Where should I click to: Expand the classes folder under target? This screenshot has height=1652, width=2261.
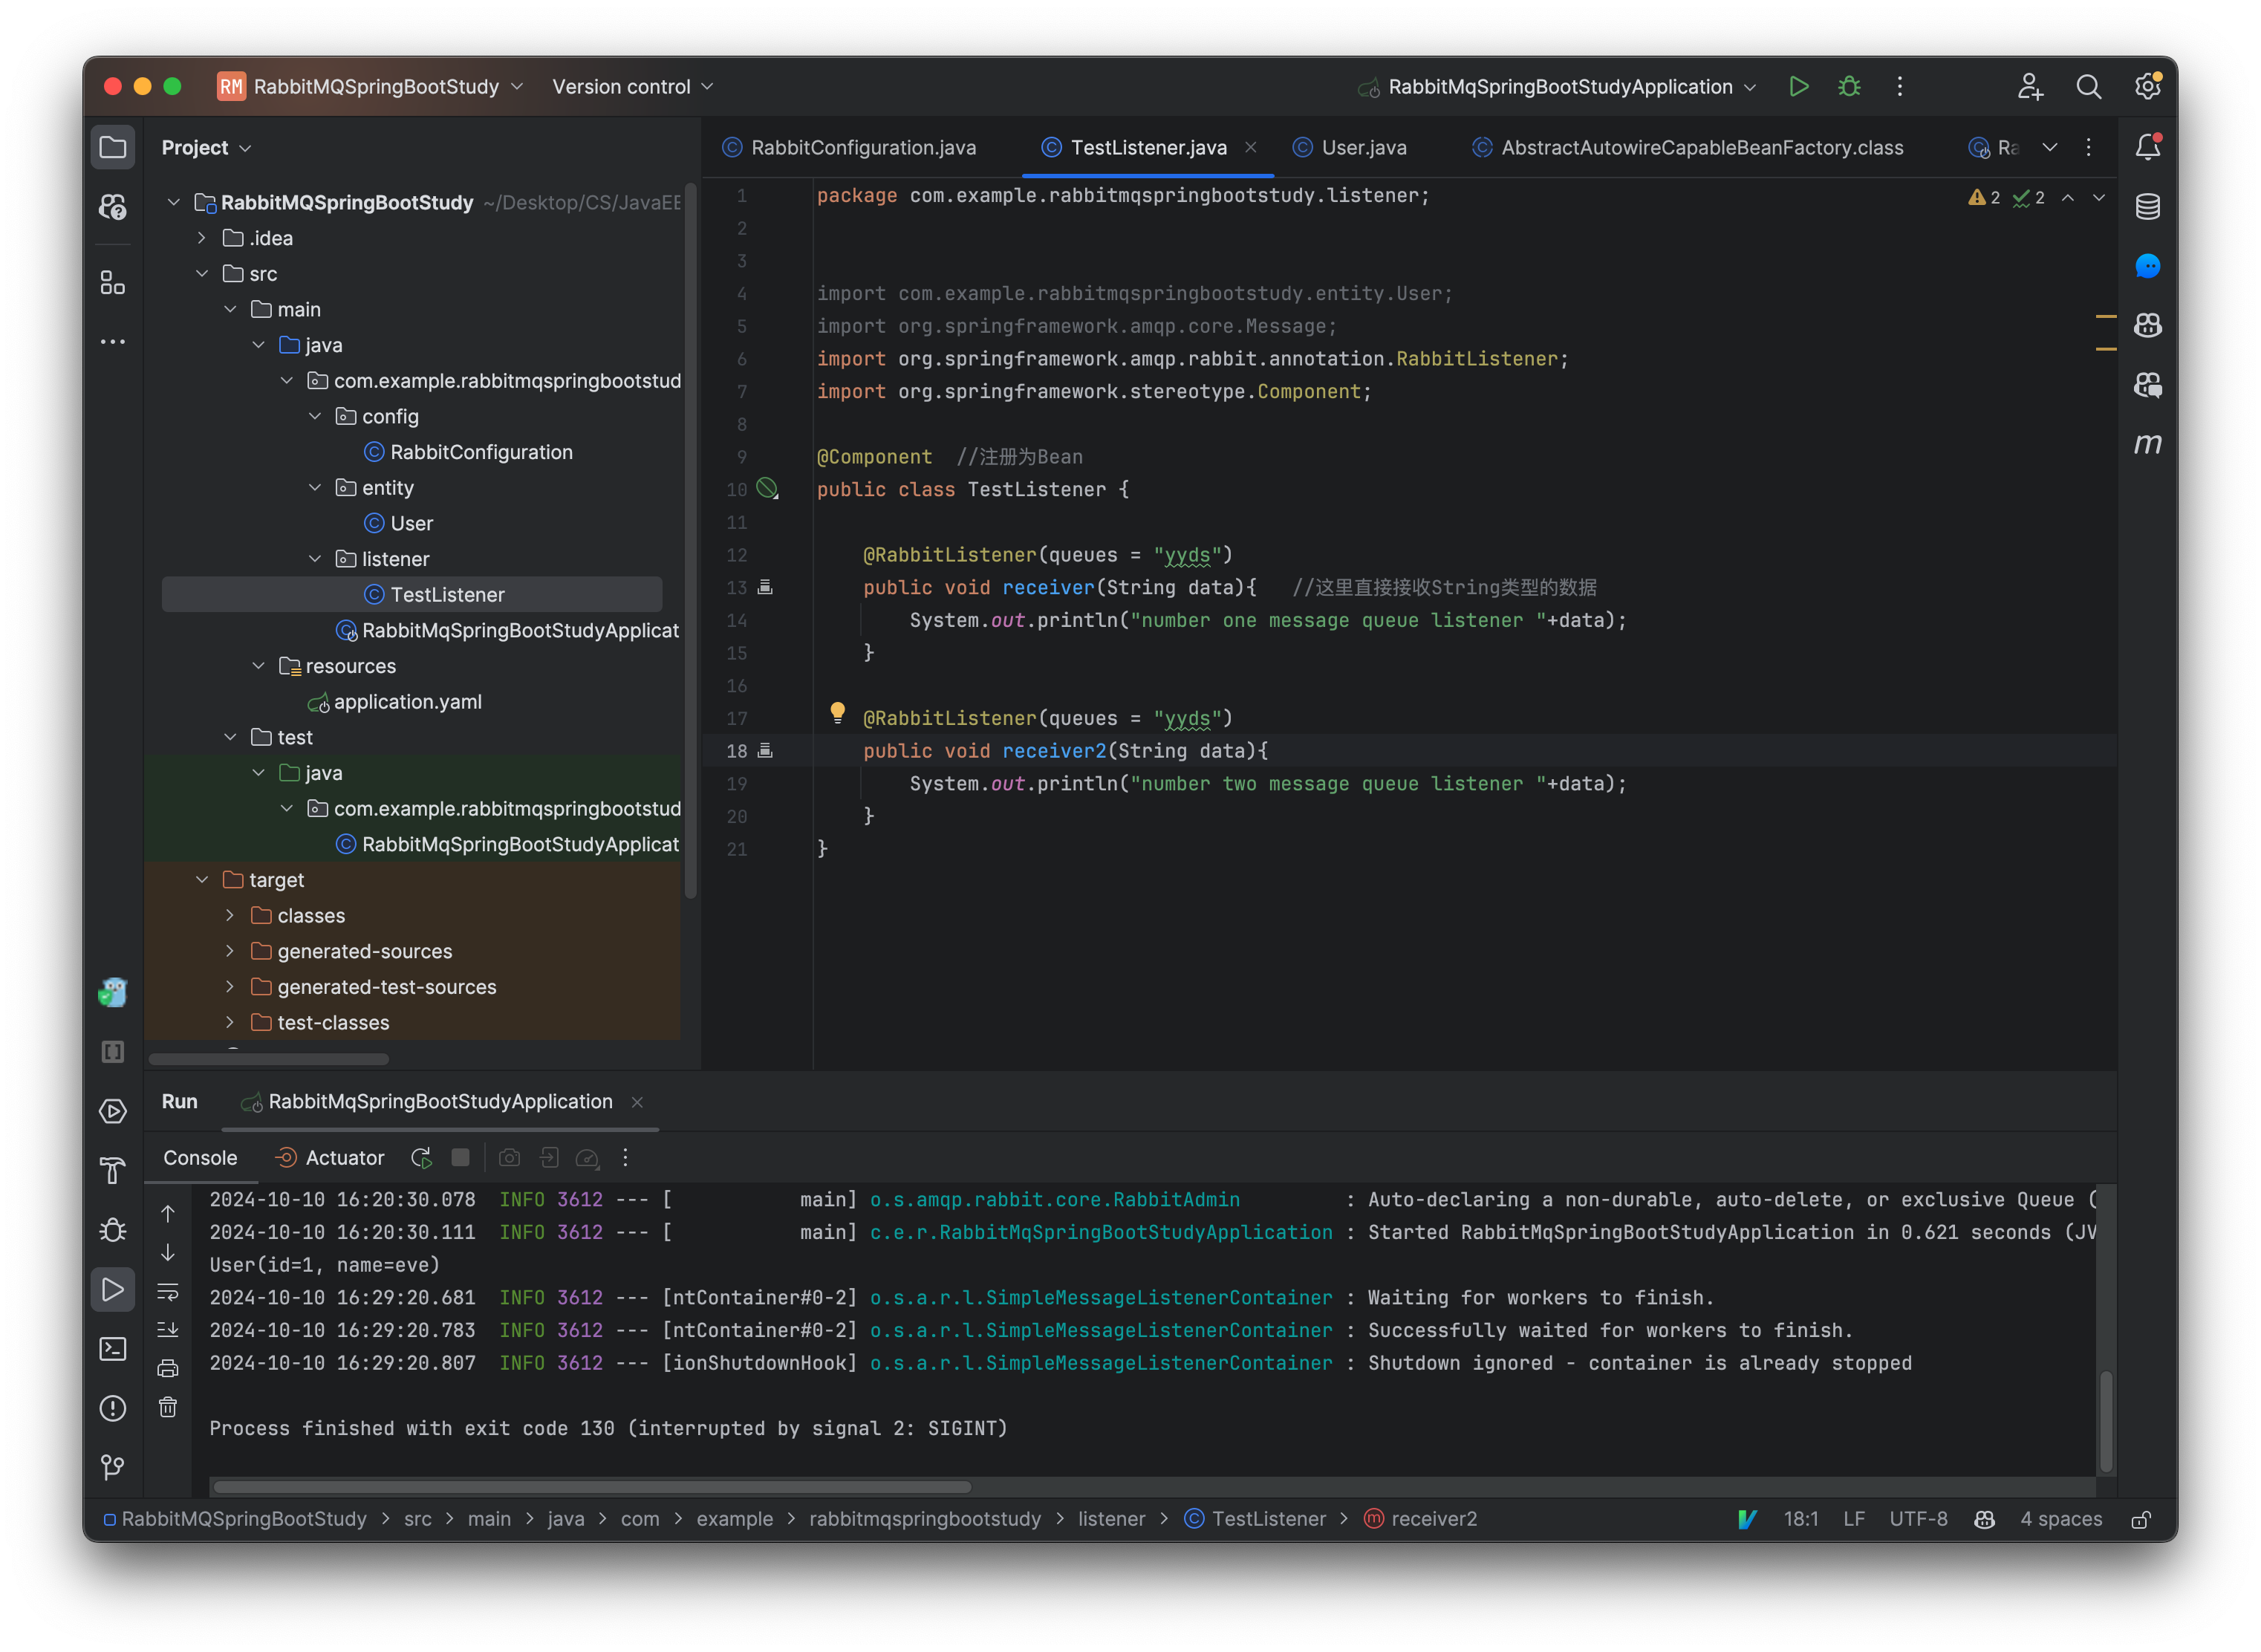pos(230,915)
